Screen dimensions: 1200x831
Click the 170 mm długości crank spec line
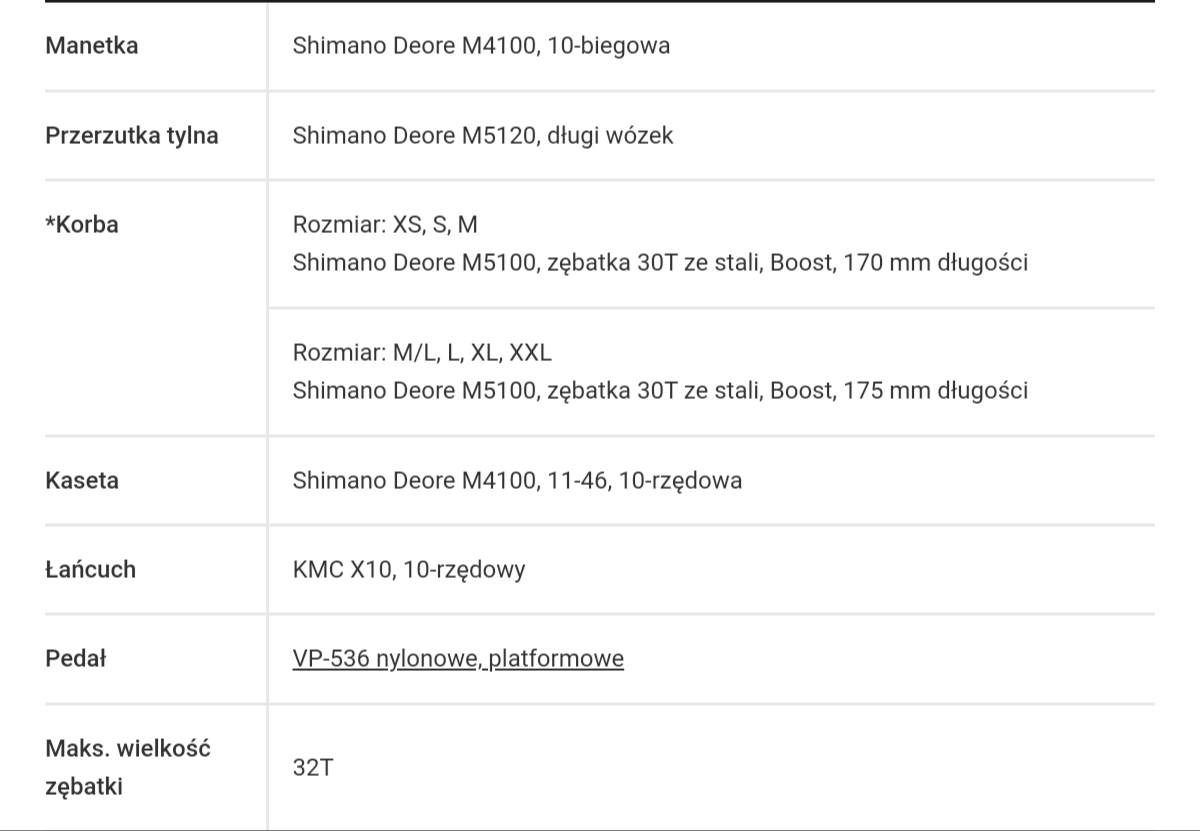point(660,263)
